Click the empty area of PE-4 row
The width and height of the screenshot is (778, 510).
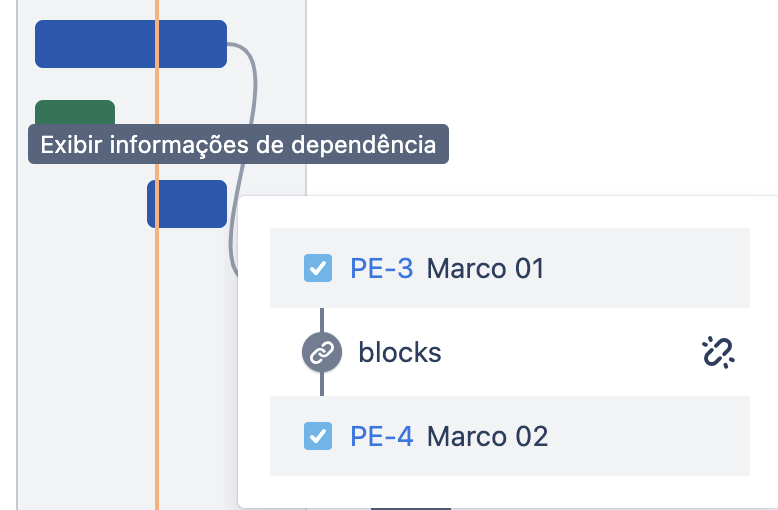(645, 436)
